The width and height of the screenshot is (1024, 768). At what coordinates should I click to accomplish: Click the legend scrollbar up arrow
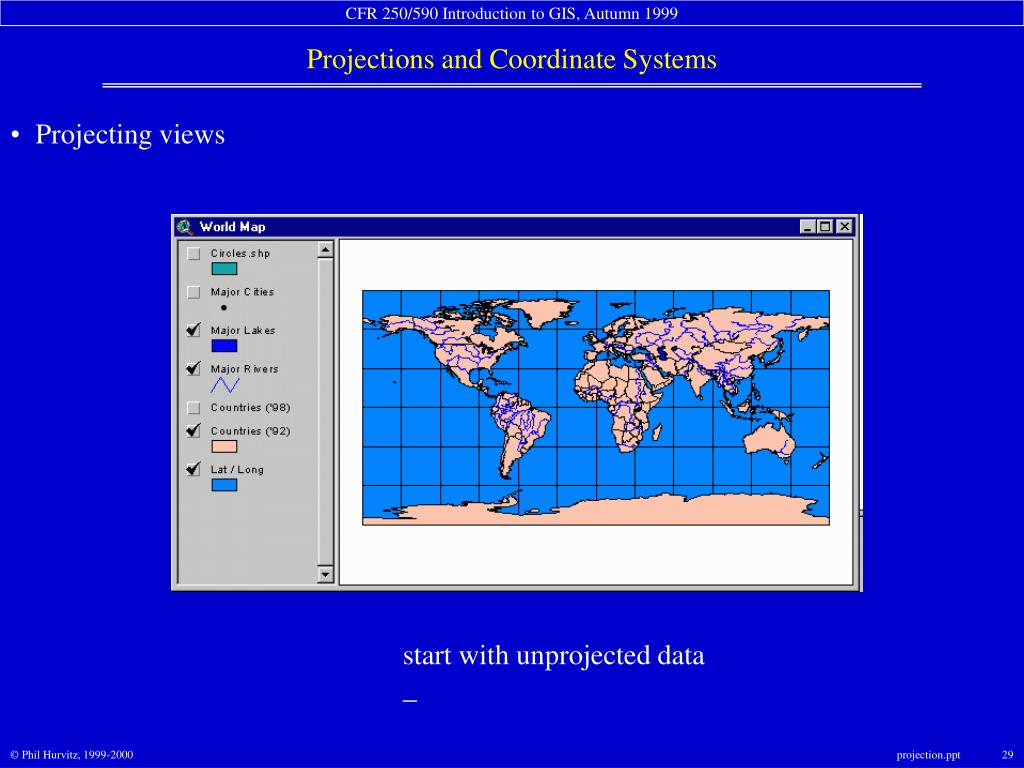click(325, 249)
